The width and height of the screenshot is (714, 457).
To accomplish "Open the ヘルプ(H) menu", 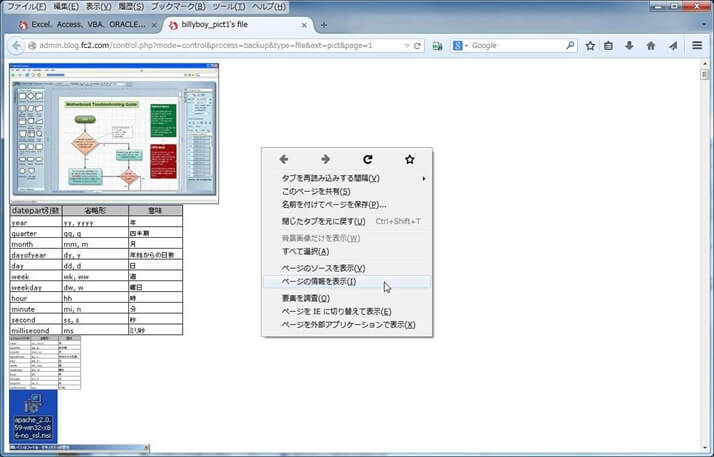I will pyautogui.click(x=269, y=7).
